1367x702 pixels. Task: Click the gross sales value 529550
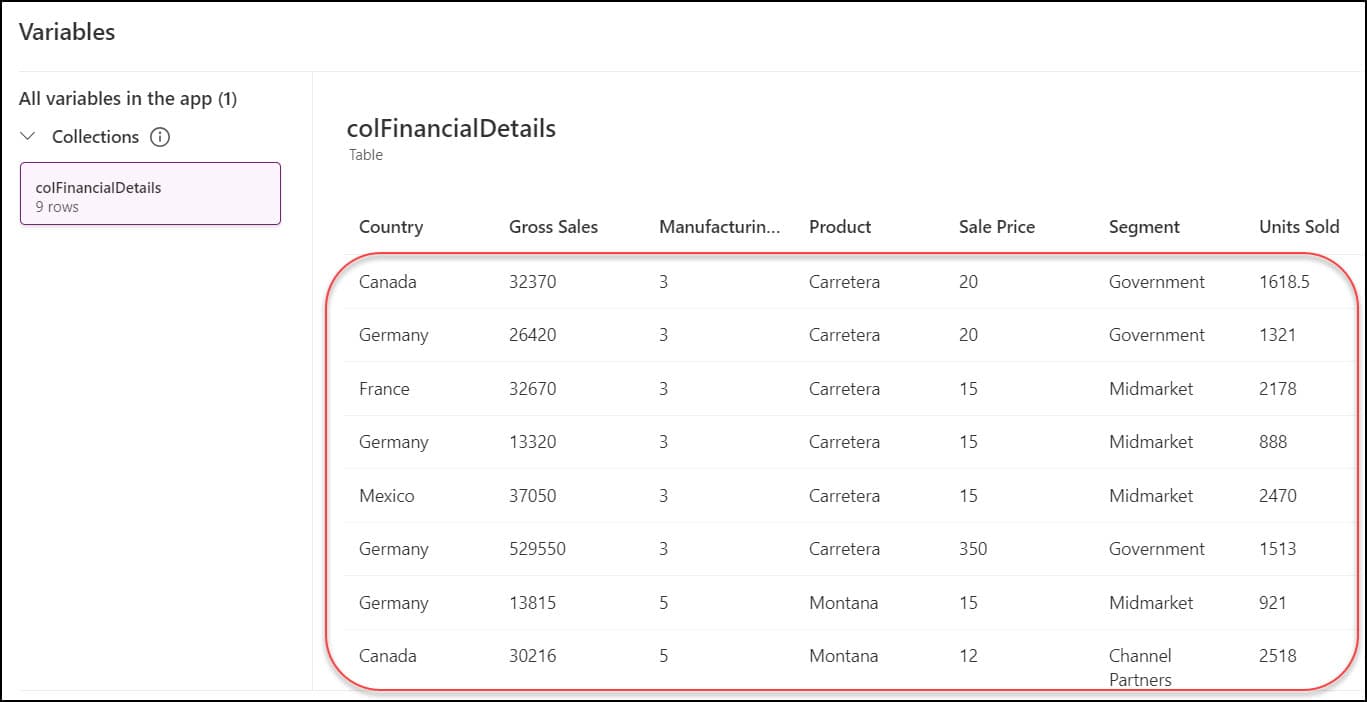(x=537, y=549)
